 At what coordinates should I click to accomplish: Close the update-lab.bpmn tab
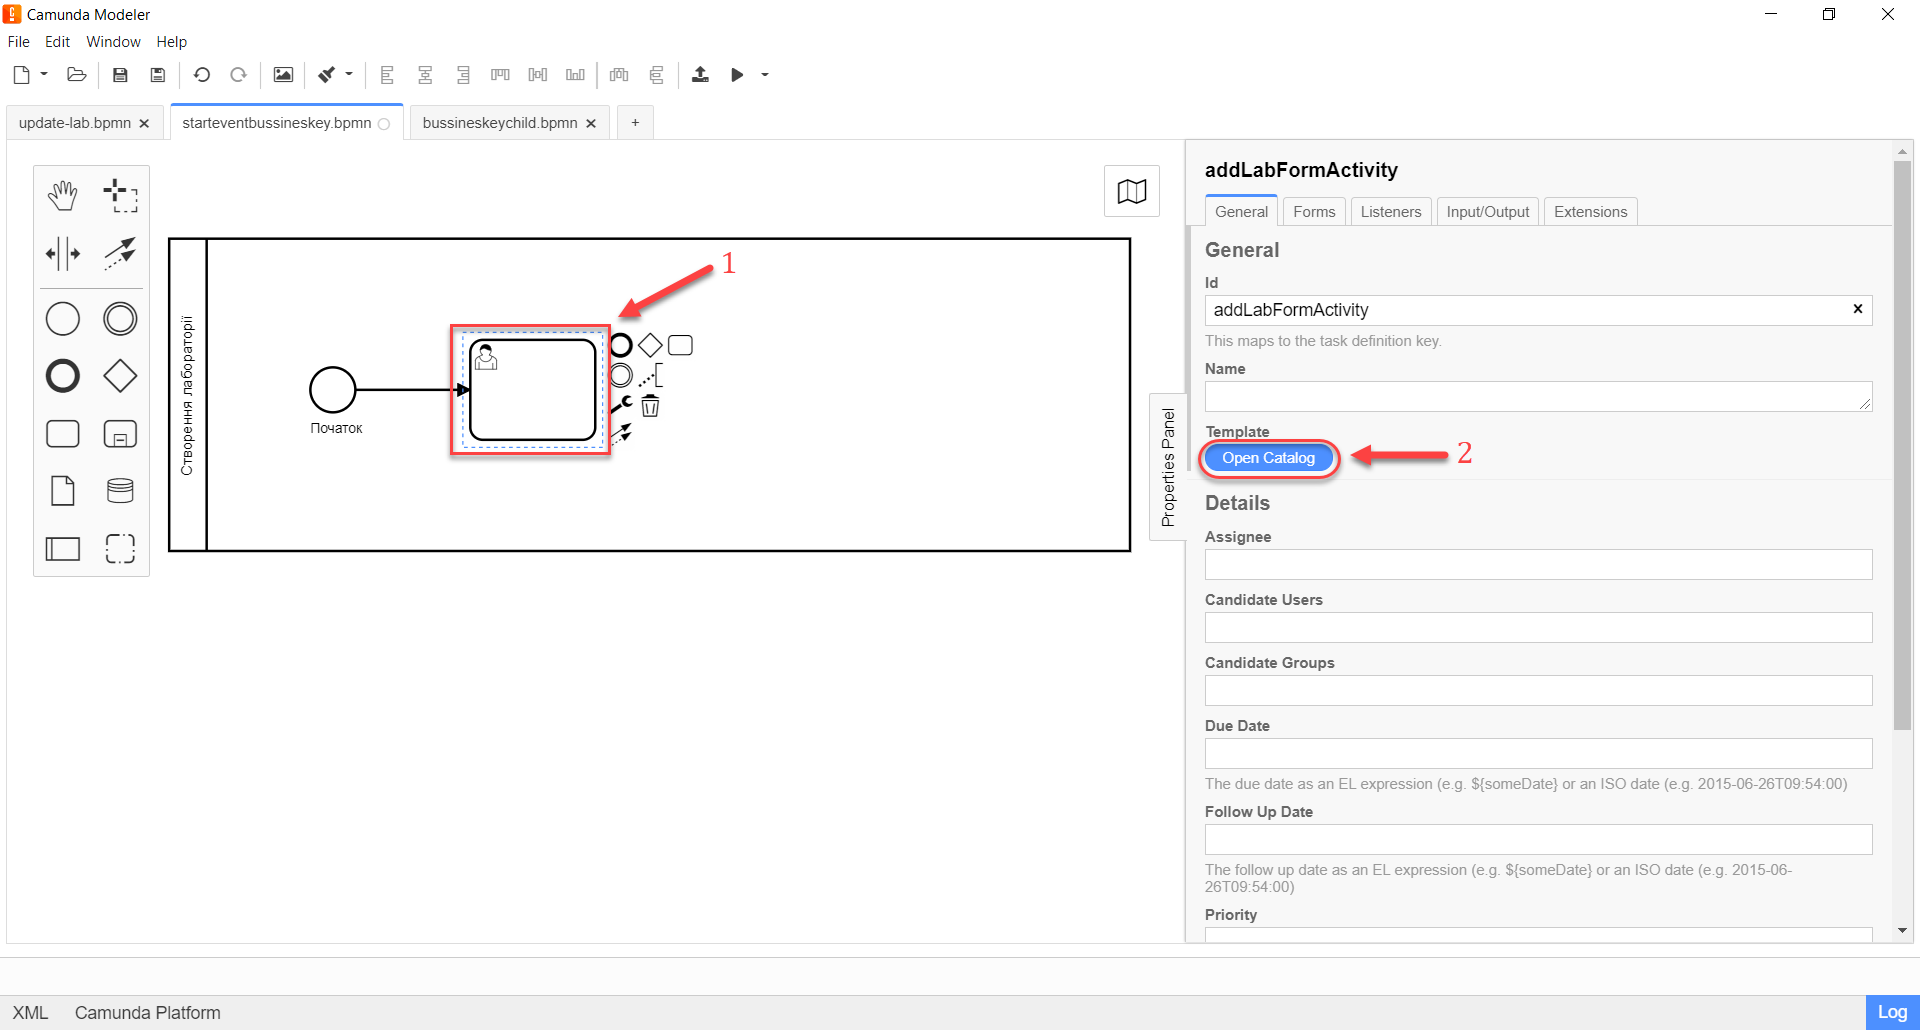[144, 124]
